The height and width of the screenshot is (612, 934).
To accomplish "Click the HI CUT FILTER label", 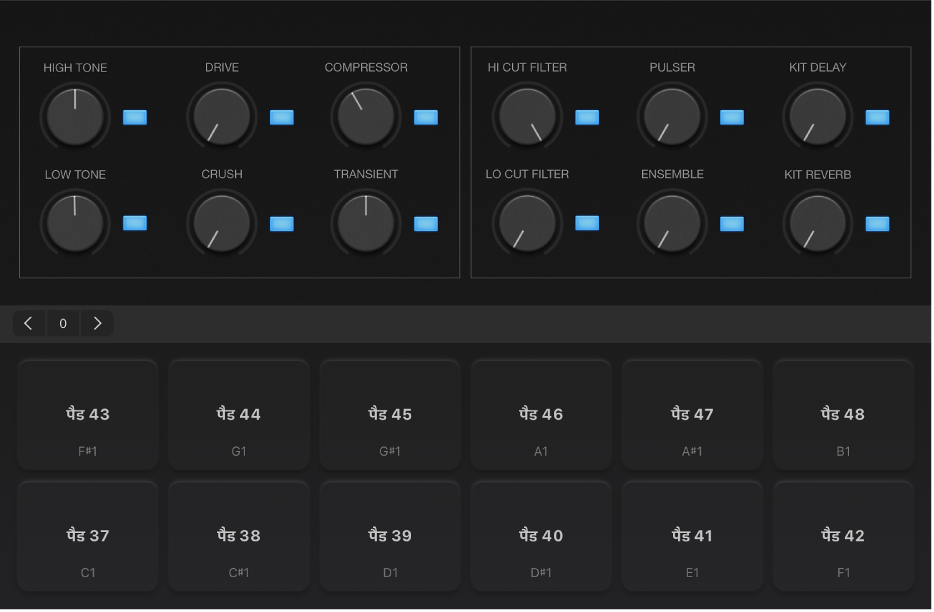I will (527, 67).
